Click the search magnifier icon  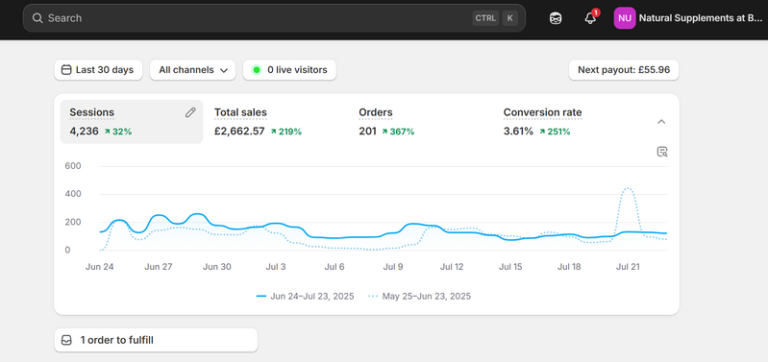[x=37, y=18]
